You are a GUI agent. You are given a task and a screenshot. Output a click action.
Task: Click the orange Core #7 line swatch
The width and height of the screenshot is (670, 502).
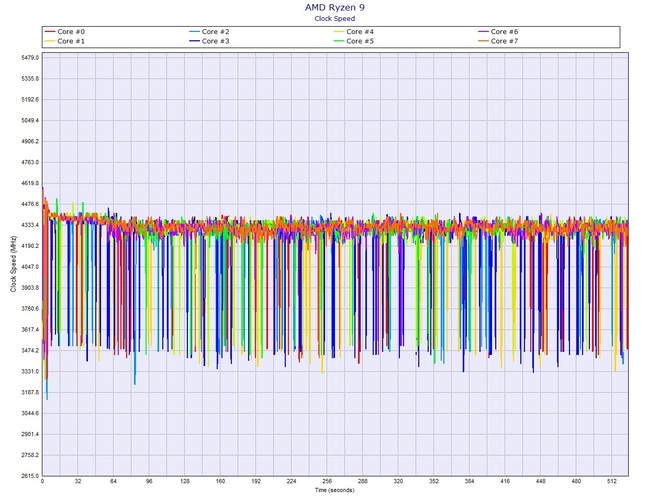[x=483, y=41]
